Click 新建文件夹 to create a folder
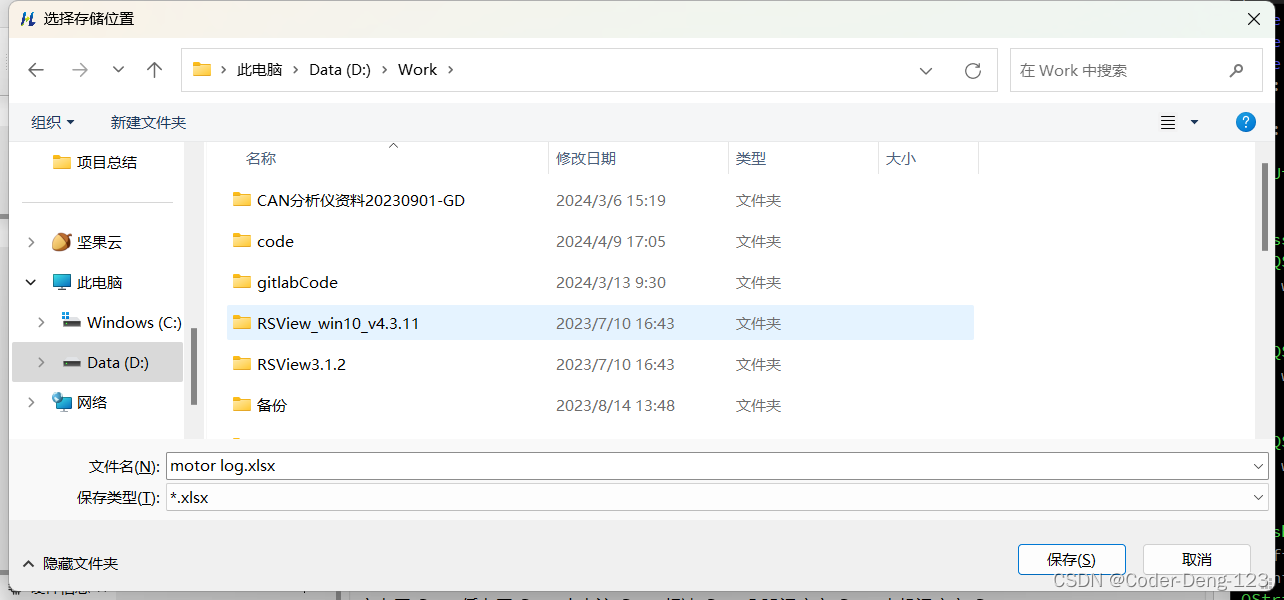Viewport: 1284px width, 600px height. click(148, 121)
